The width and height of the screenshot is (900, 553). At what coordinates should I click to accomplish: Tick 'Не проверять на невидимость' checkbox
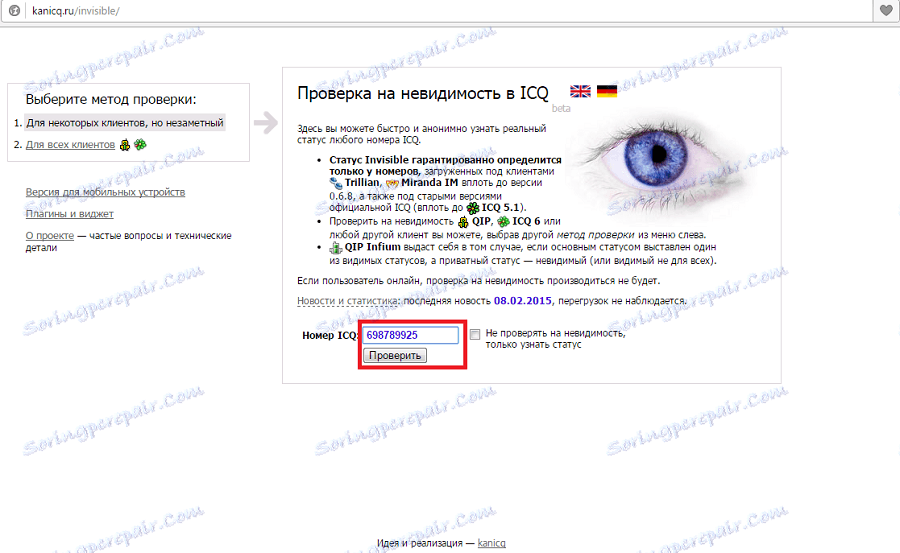click(x=475, y=334)
